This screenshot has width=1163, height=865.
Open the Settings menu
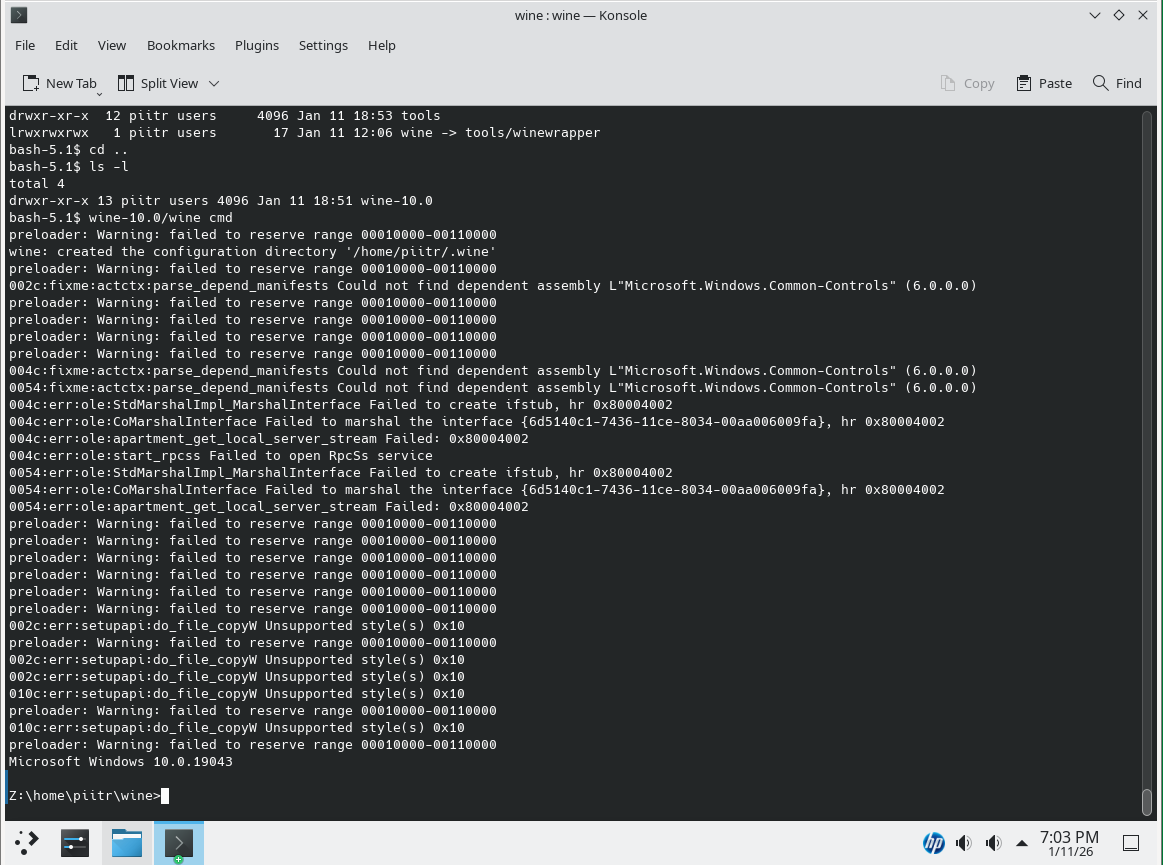pos(323,45)
